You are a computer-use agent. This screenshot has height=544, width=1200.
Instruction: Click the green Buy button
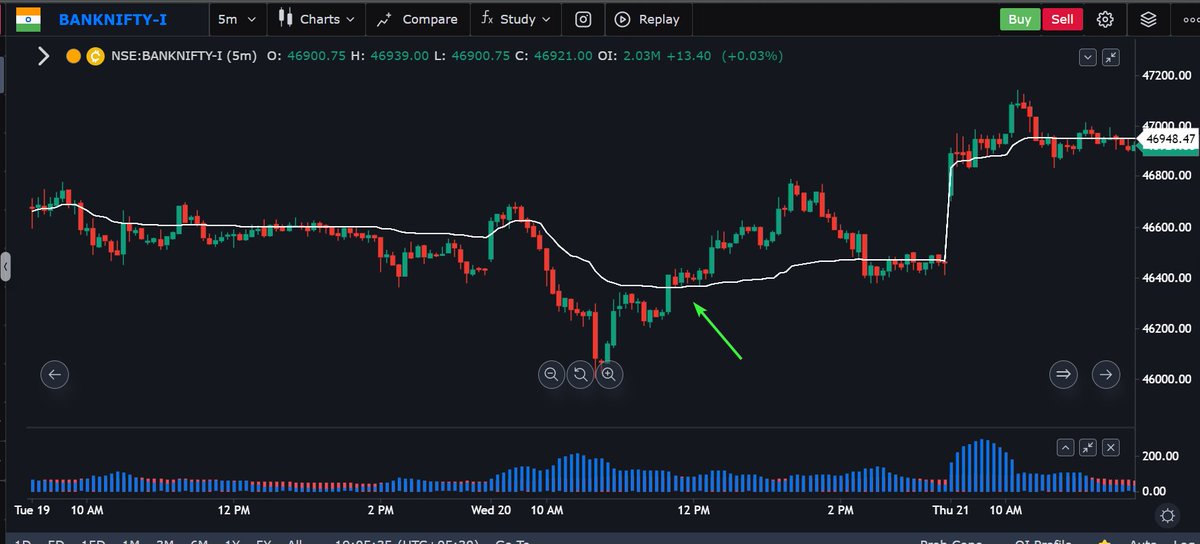(1020, 19)
